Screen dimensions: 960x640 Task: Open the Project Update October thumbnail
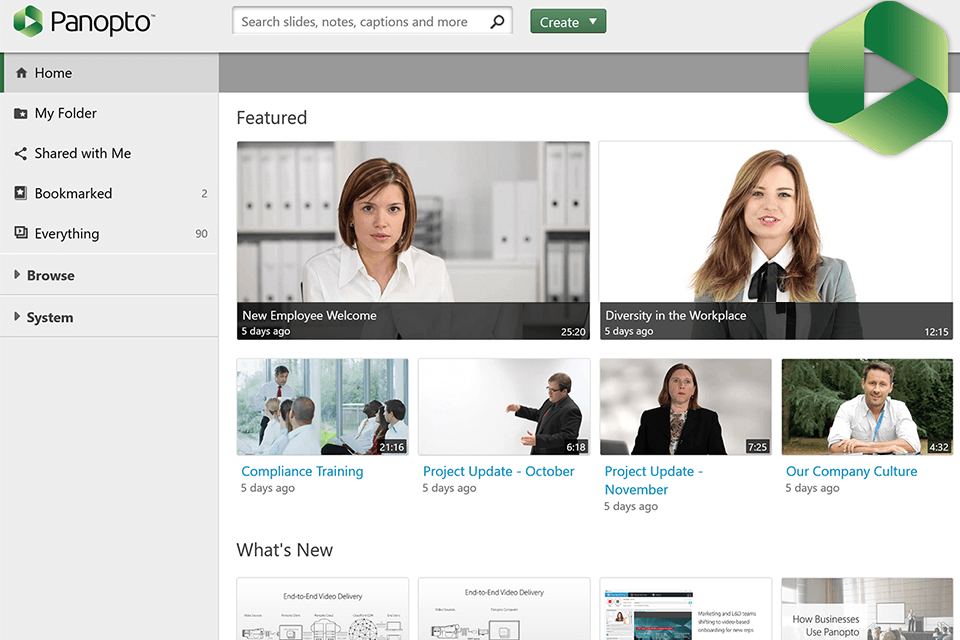pos(504,407)
